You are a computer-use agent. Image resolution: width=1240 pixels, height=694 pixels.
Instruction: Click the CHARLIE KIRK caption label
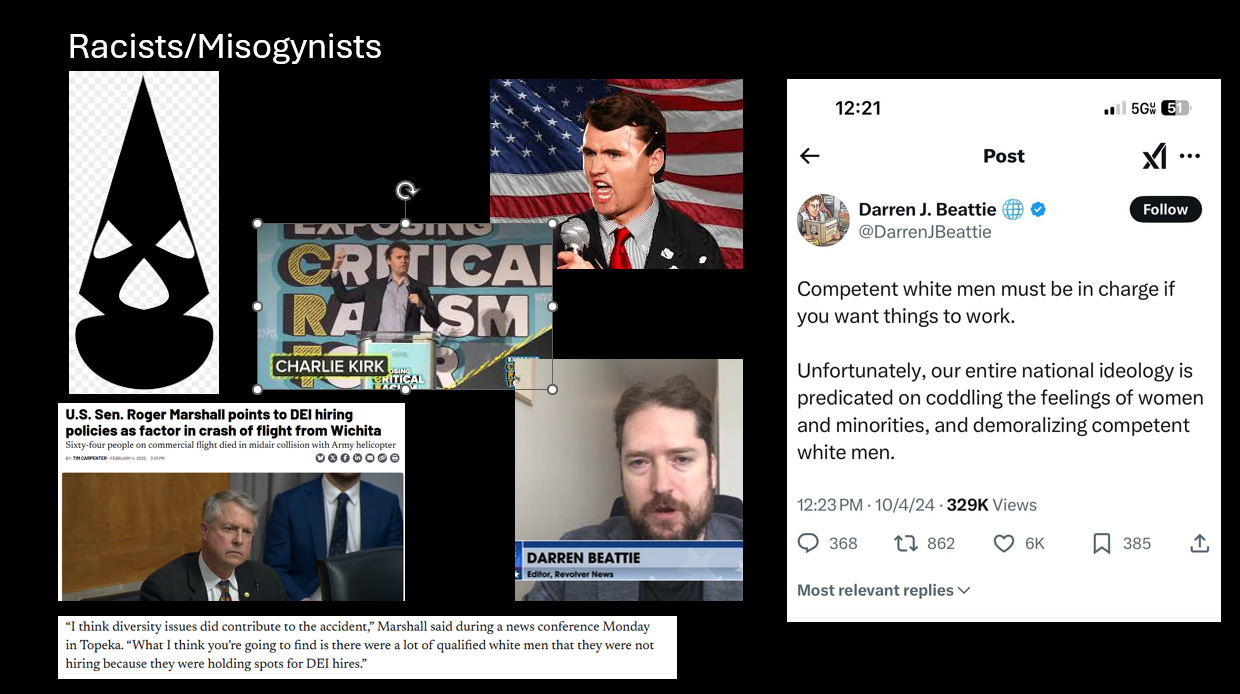tap(330, 366)
